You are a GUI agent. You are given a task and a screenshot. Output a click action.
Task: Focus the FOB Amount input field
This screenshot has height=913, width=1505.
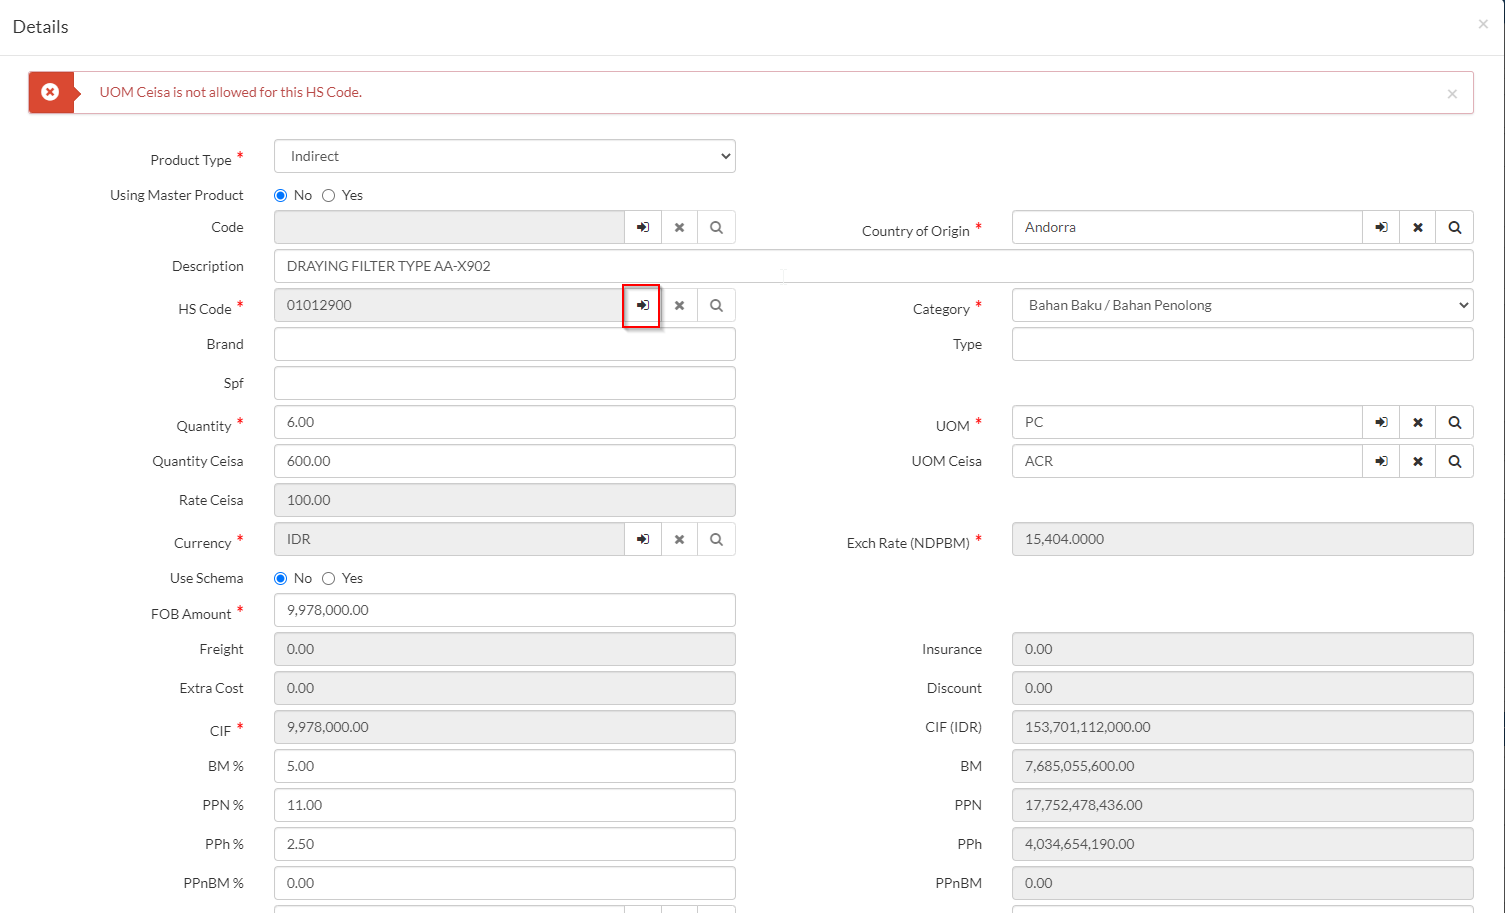coord(504,611)
